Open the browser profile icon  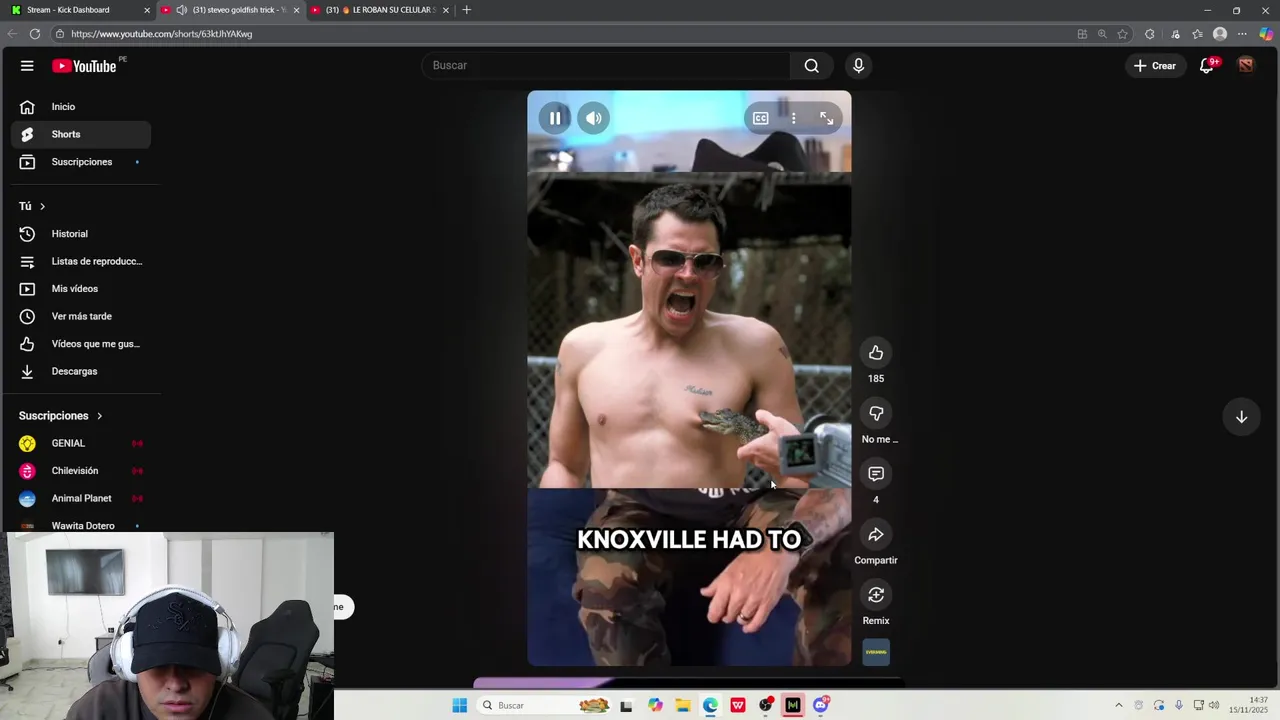pyautogui.click(x=1220, y=34)
